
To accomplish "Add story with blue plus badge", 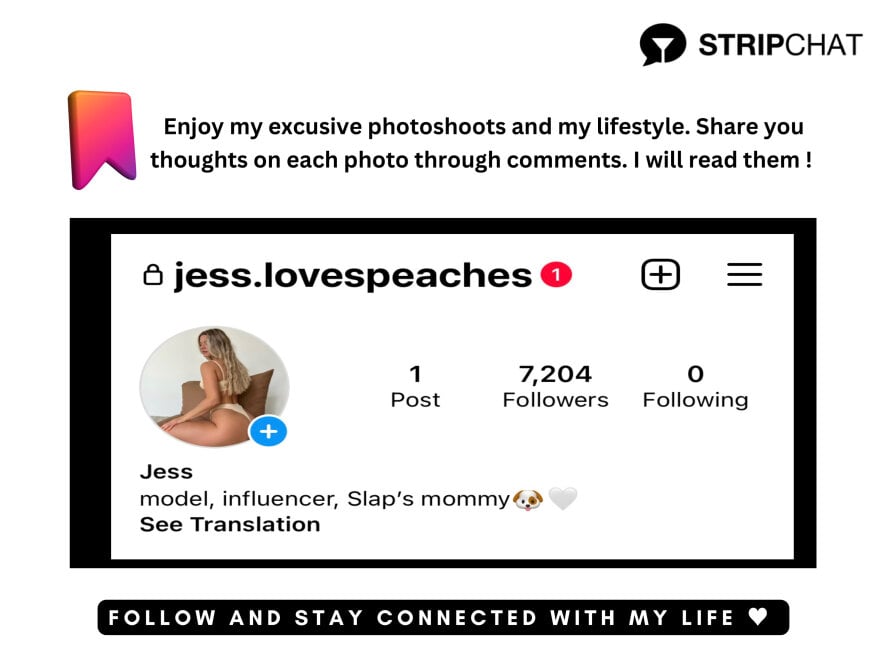I will [x=268, y=432].
